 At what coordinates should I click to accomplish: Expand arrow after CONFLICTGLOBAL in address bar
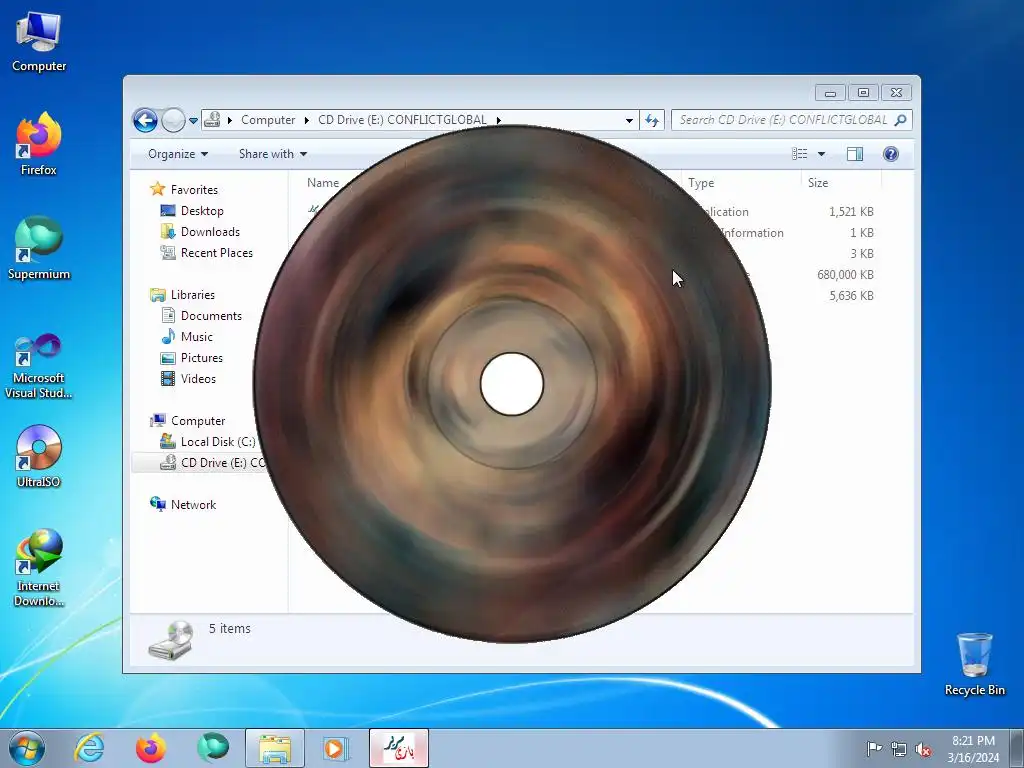498,120
